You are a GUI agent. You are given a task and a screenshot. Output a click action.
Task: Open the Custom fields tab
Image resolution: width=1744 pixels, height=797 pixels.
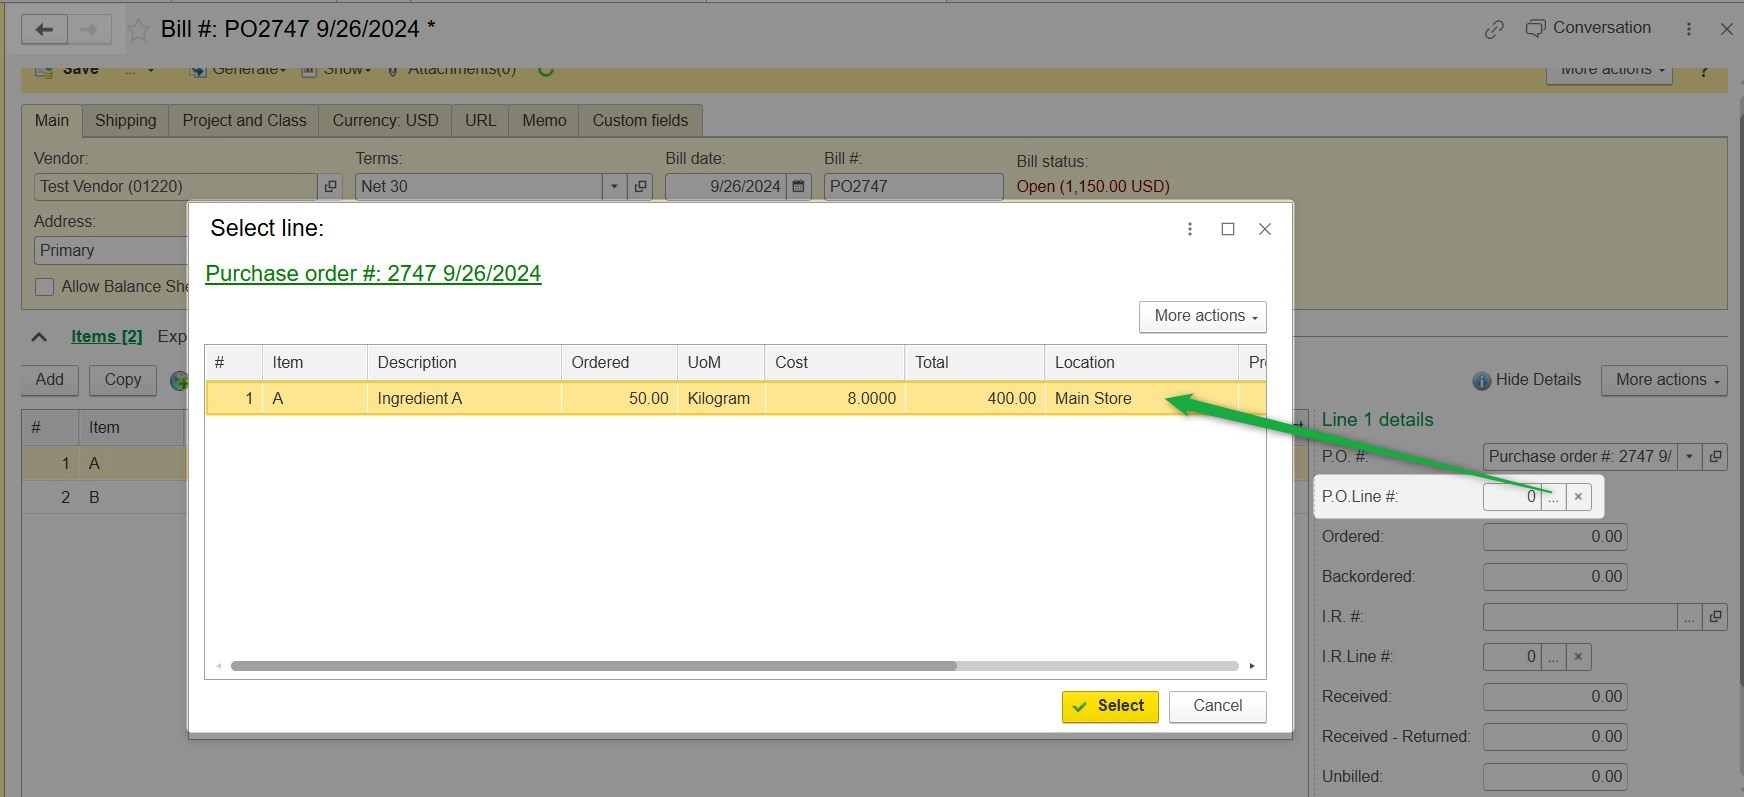[640, 120]
